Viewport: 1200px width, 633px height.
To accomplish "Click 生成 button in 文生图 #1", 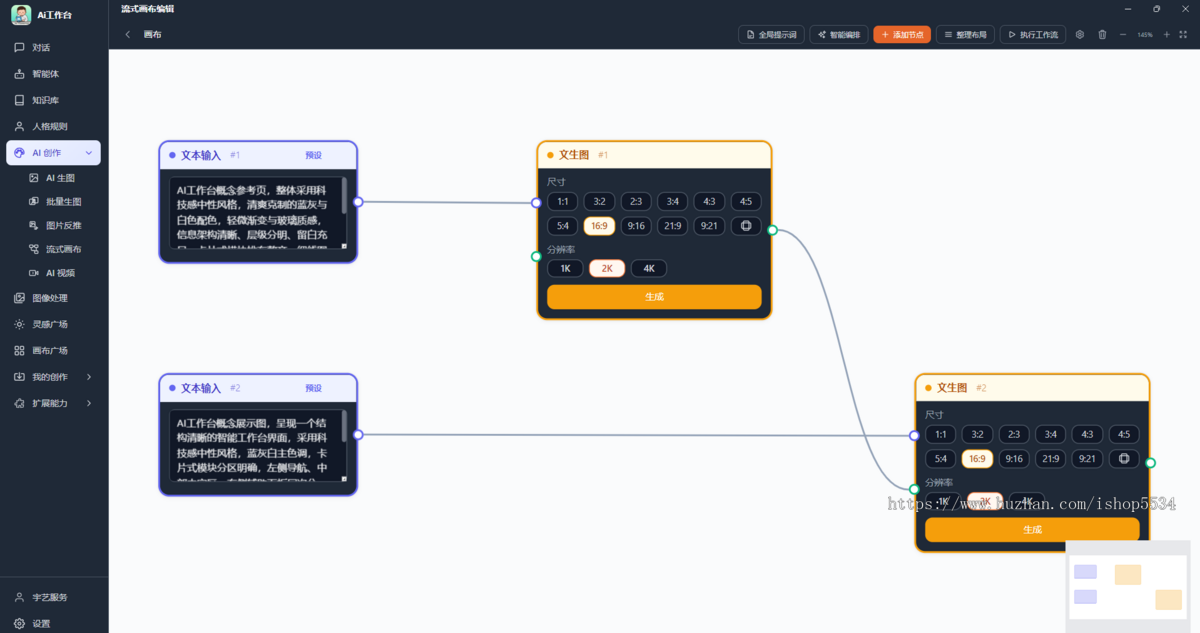I will (654, 297).
